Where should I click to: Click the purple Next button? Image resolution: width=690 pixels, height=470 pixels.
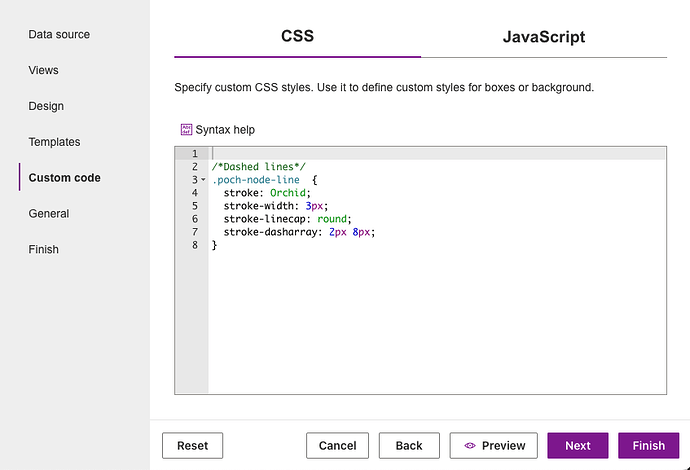(x=577, y=446)
